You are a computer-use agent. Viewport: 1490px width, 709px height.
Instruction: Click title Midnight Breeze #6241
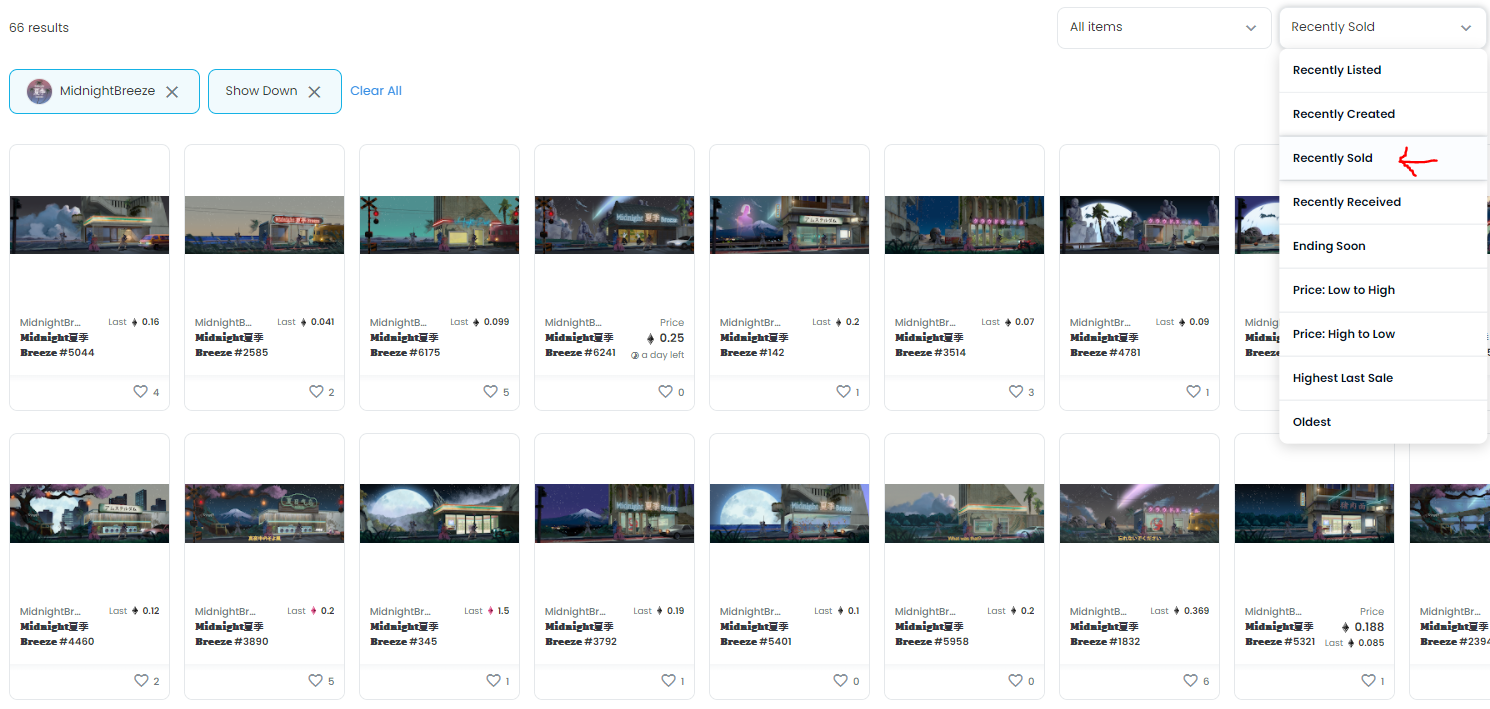pyautogui.click(x=580, y=345)
